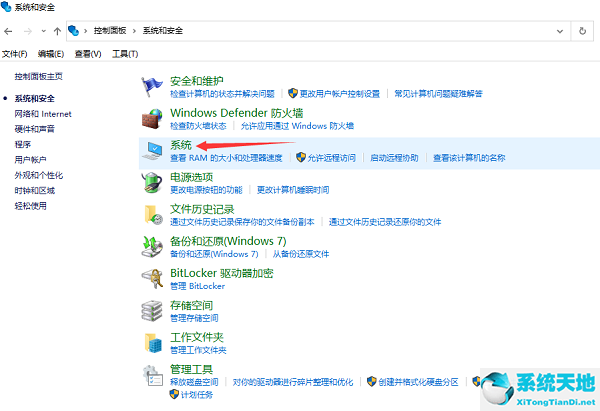This screenshot has height=411, width=600.
Task: Select 硬件和声音 in the sidebar
Action: [34, 129]
